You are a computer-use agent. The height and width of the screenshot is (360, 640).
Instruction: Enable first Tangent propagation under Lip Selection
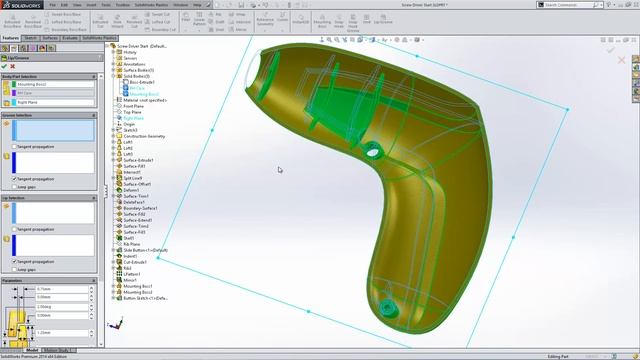coord(14,229)
